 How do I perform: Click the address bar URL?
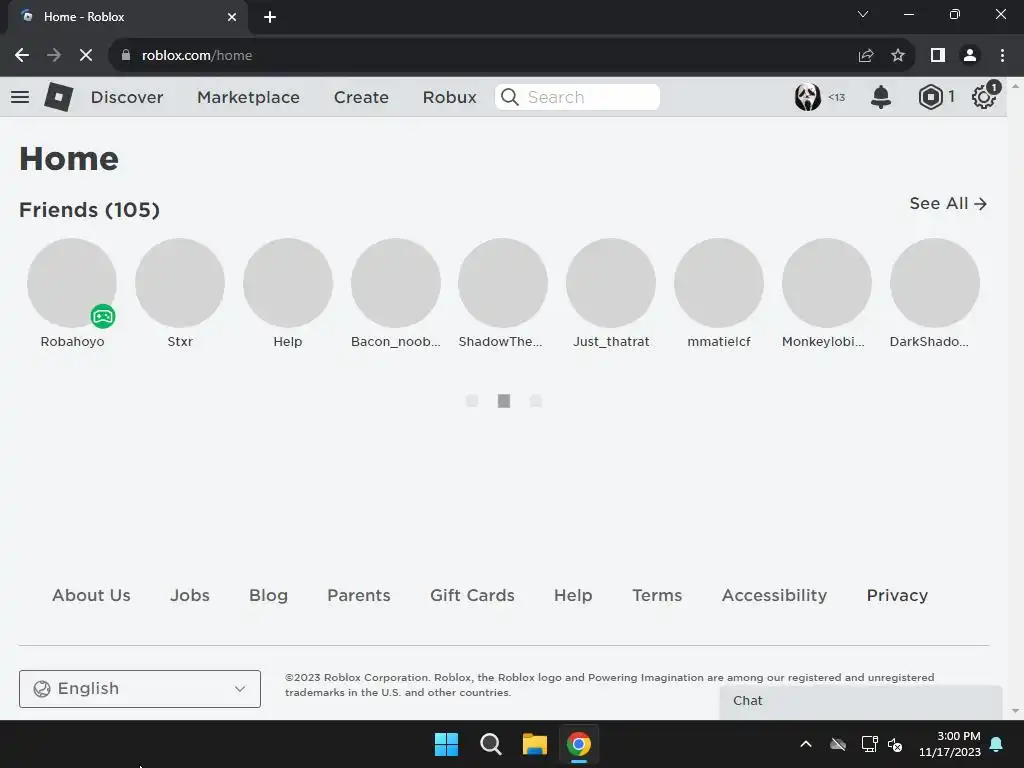point(197,56)
